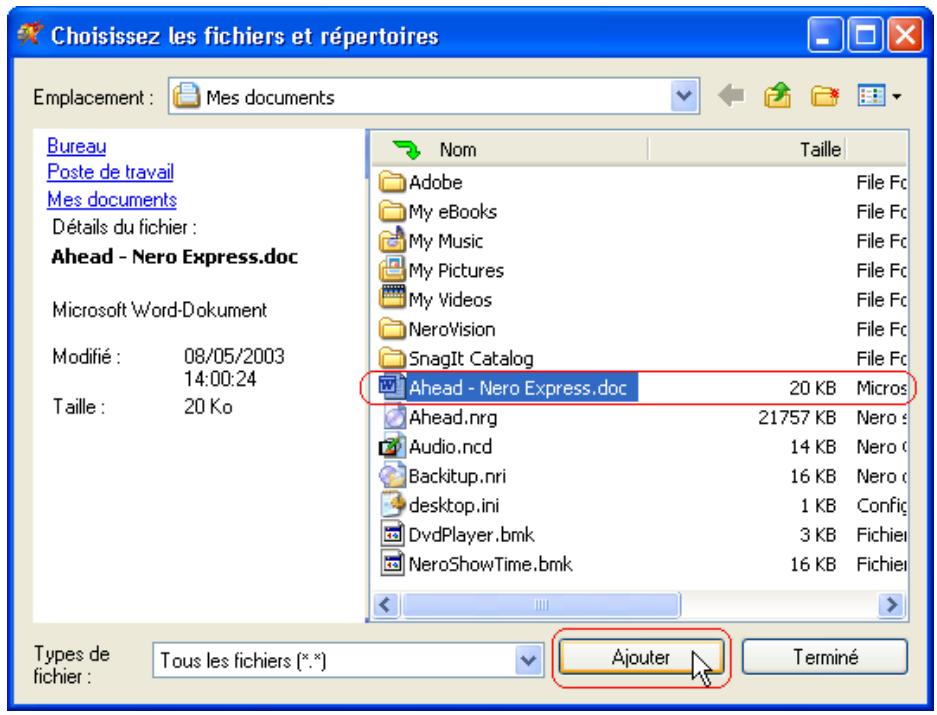
Task: Click the NeroShowTime.bmk file icon
Action: coord(393,563)
